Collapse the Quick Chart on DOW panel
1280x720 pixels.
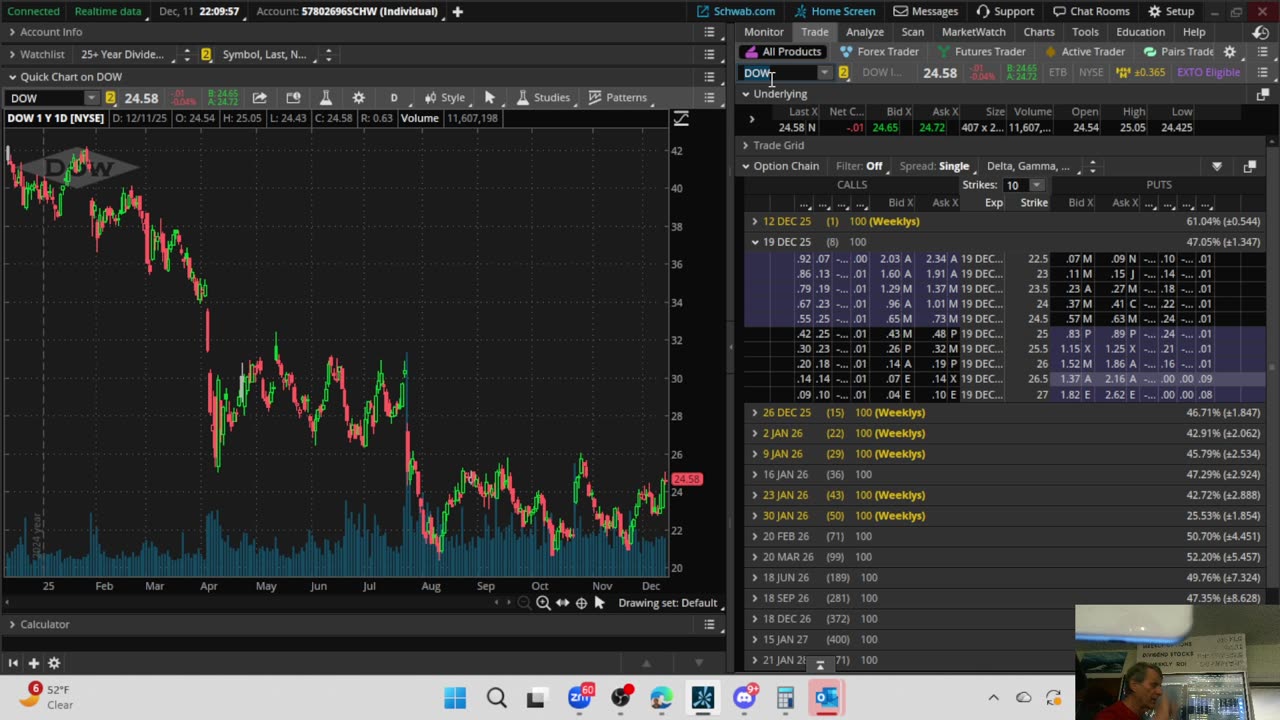(12, 76)
